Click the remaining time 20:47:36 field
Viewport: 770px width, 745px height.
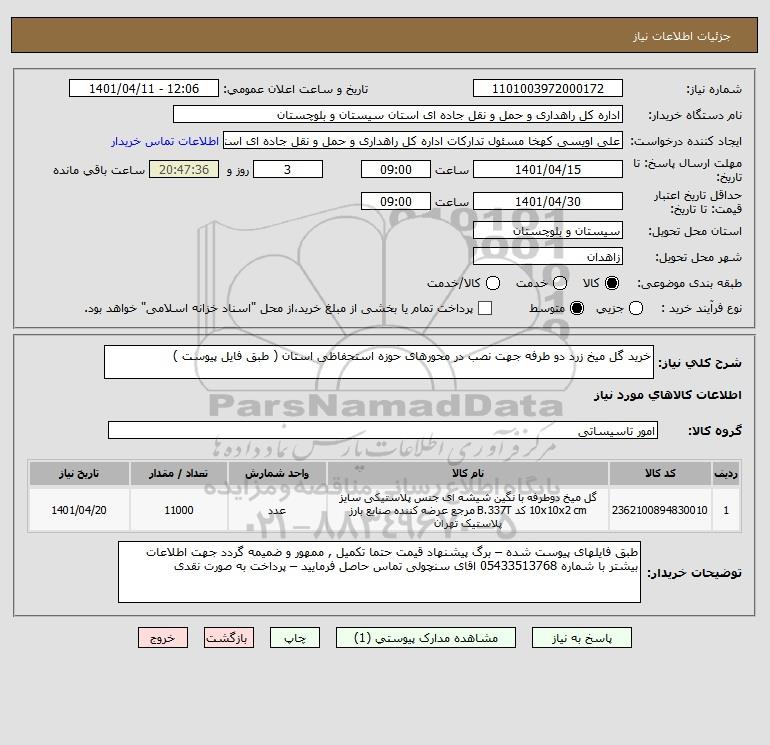[x=184, y=169]
